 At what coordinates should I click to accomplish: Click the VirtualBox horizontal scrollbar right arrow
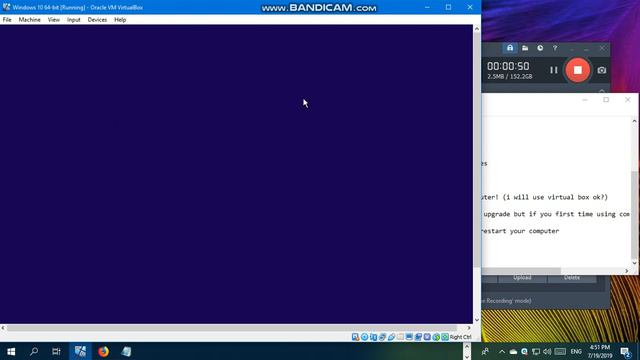469,328
